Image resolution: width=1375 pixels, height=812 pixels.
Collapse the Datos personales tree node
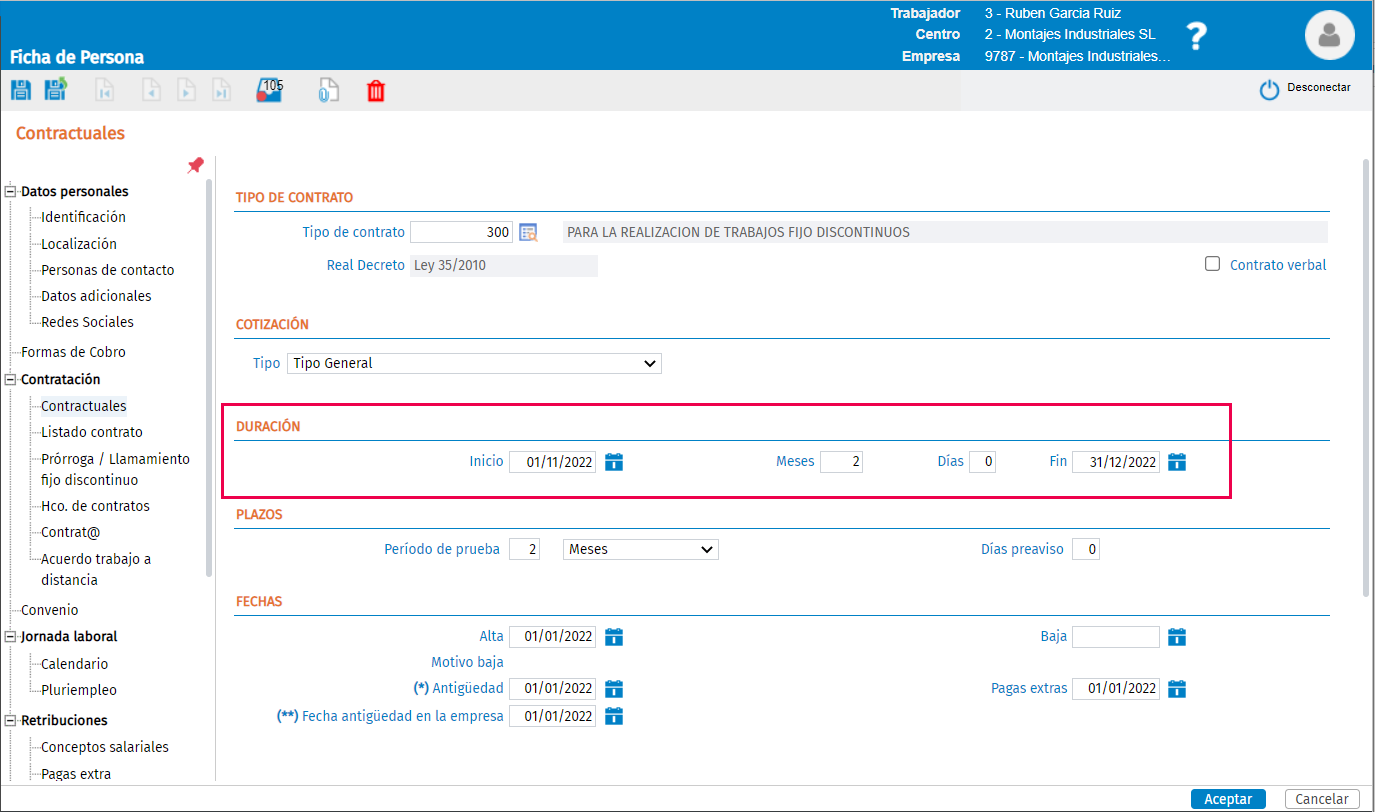(x=12, y=192)
